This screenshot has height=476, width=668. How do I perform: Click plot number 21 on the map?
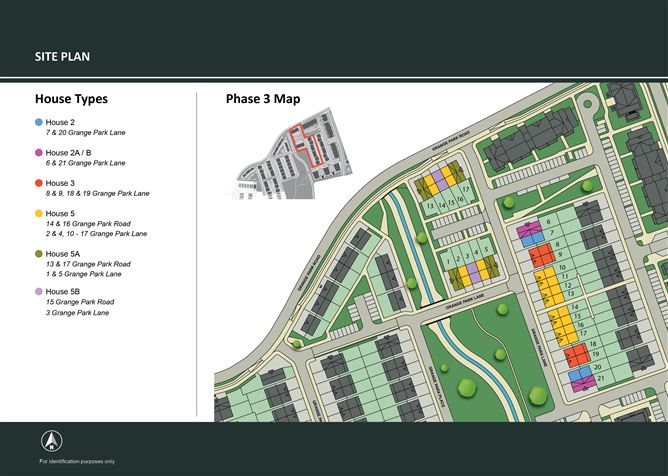click(600, 378)
